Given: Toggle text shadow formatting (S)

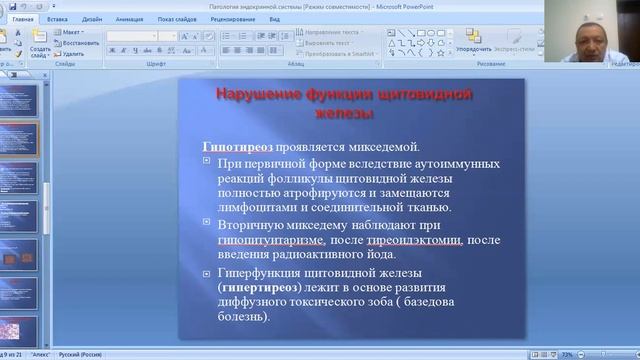Looking at the screenshot, I should coord(159,50).
